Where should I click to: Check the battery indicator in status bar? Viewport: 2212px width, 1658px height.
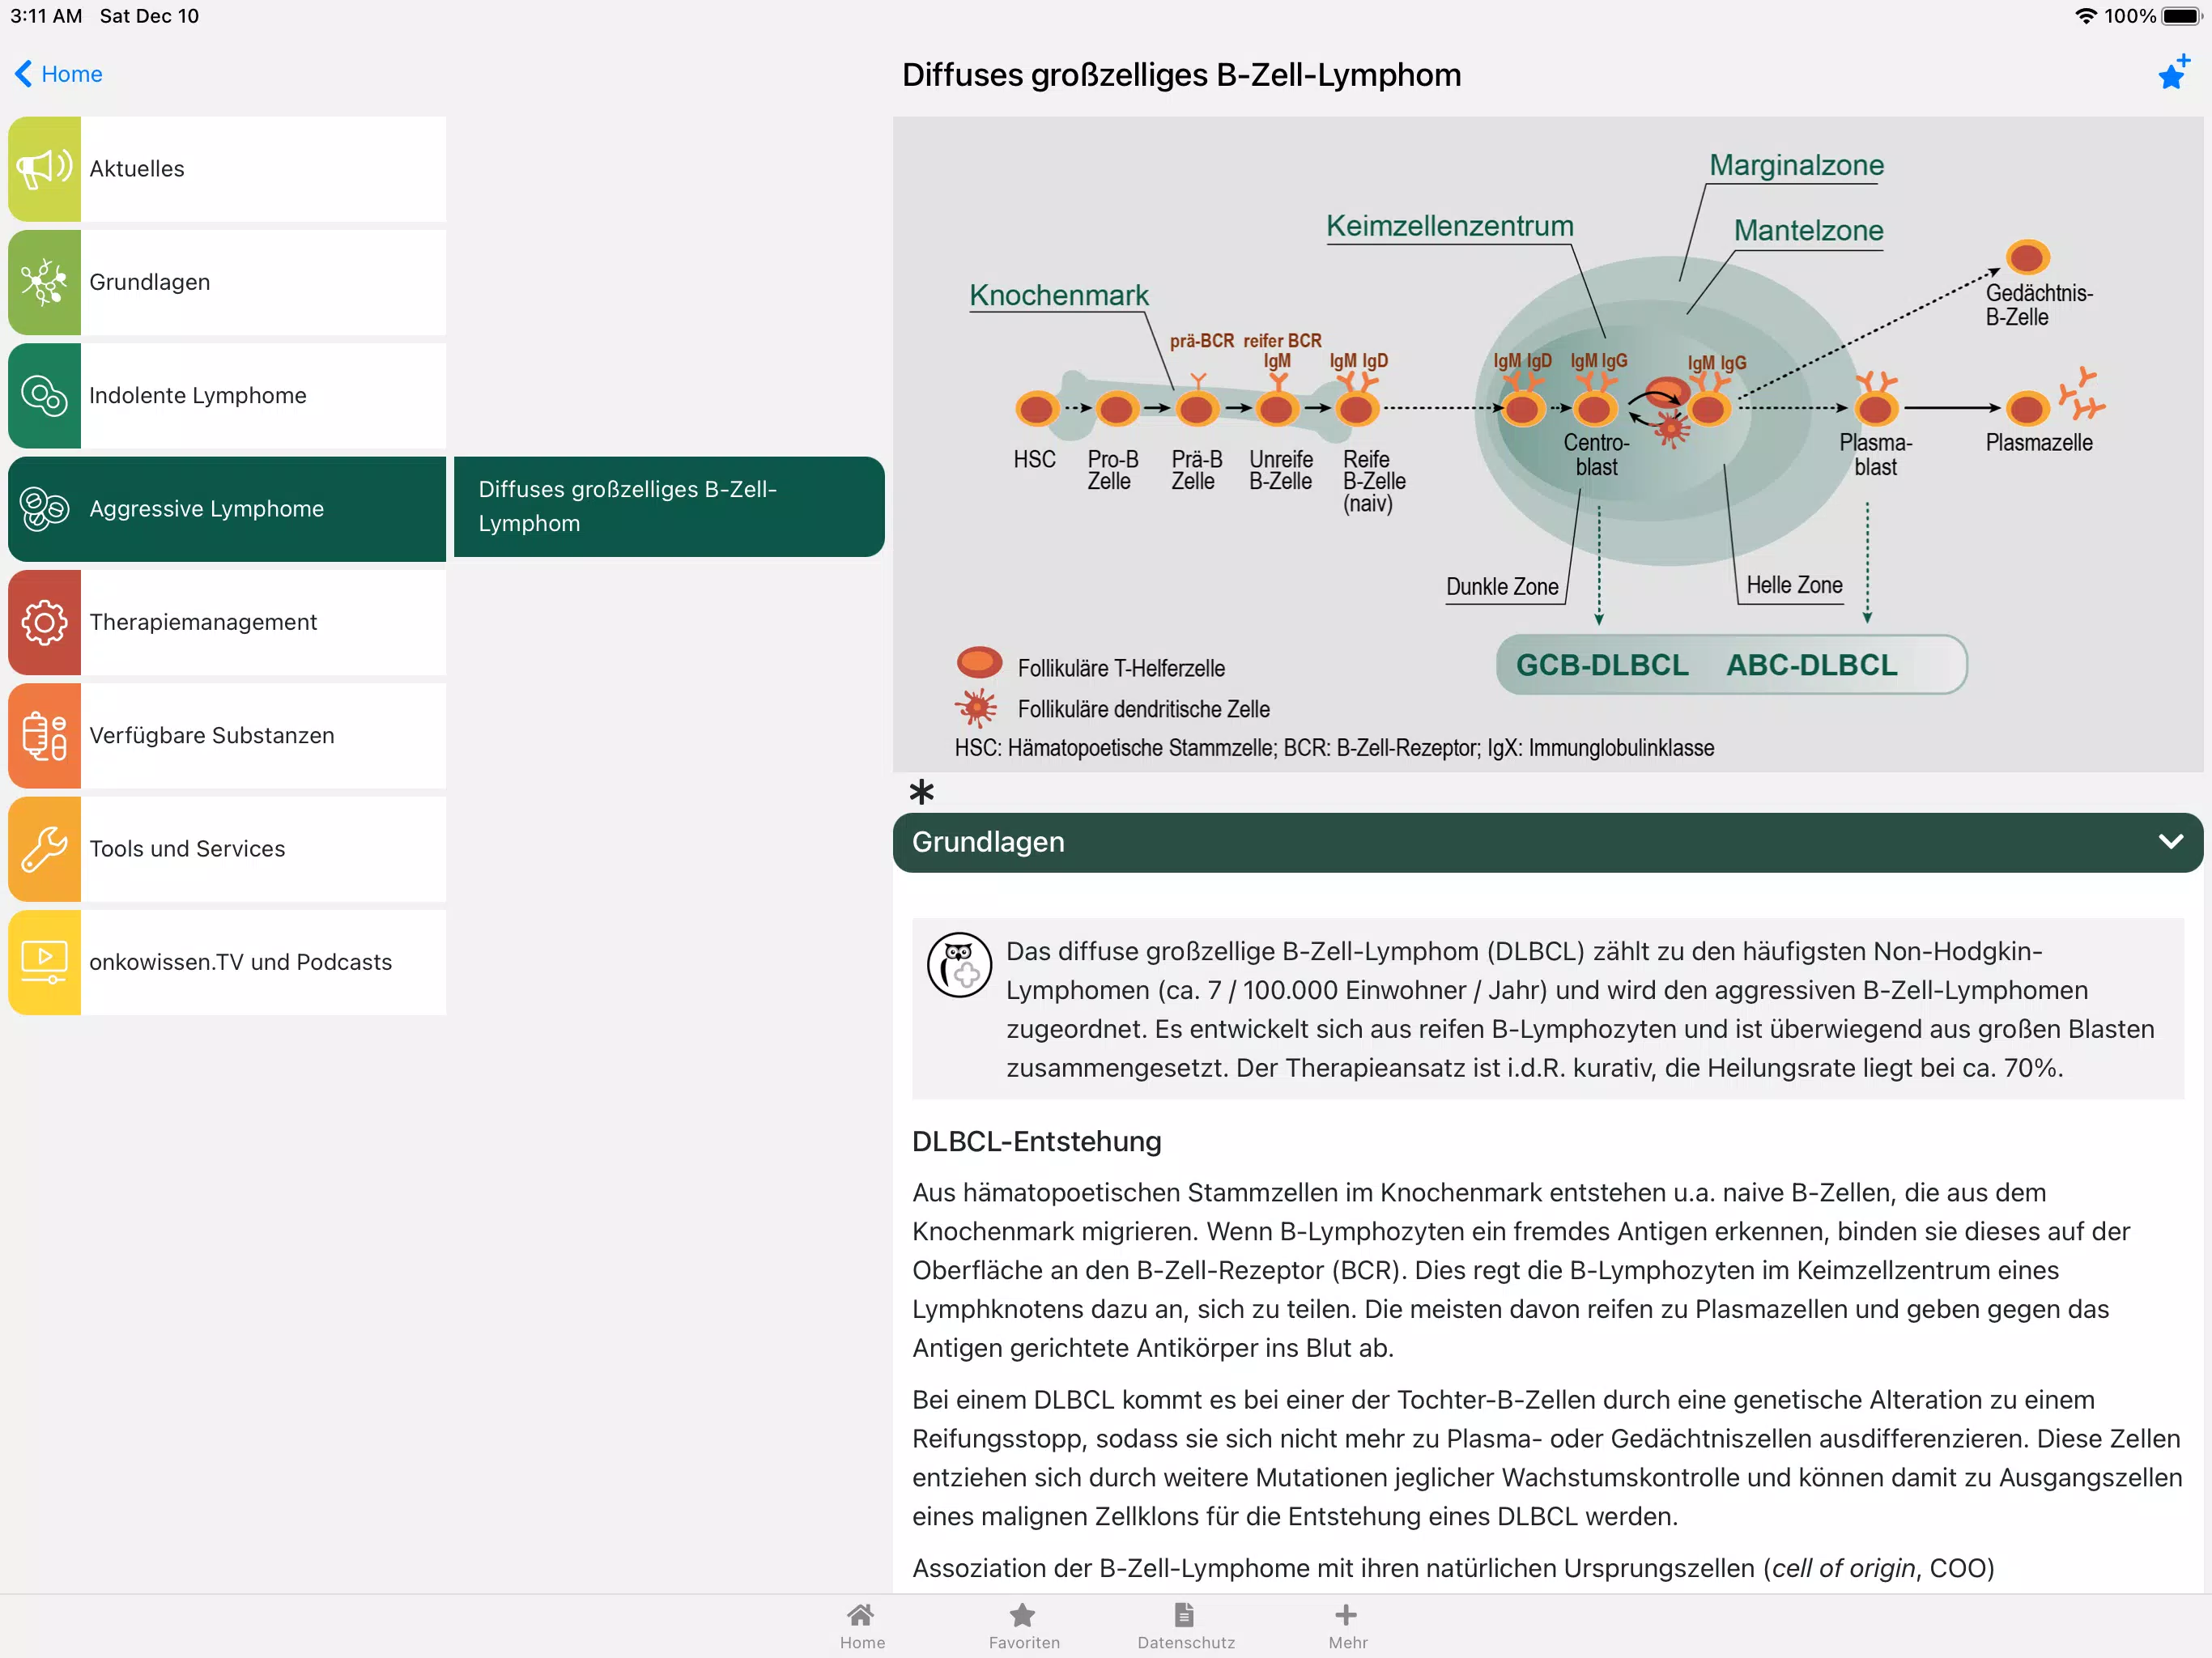[x=2182, y=16]
